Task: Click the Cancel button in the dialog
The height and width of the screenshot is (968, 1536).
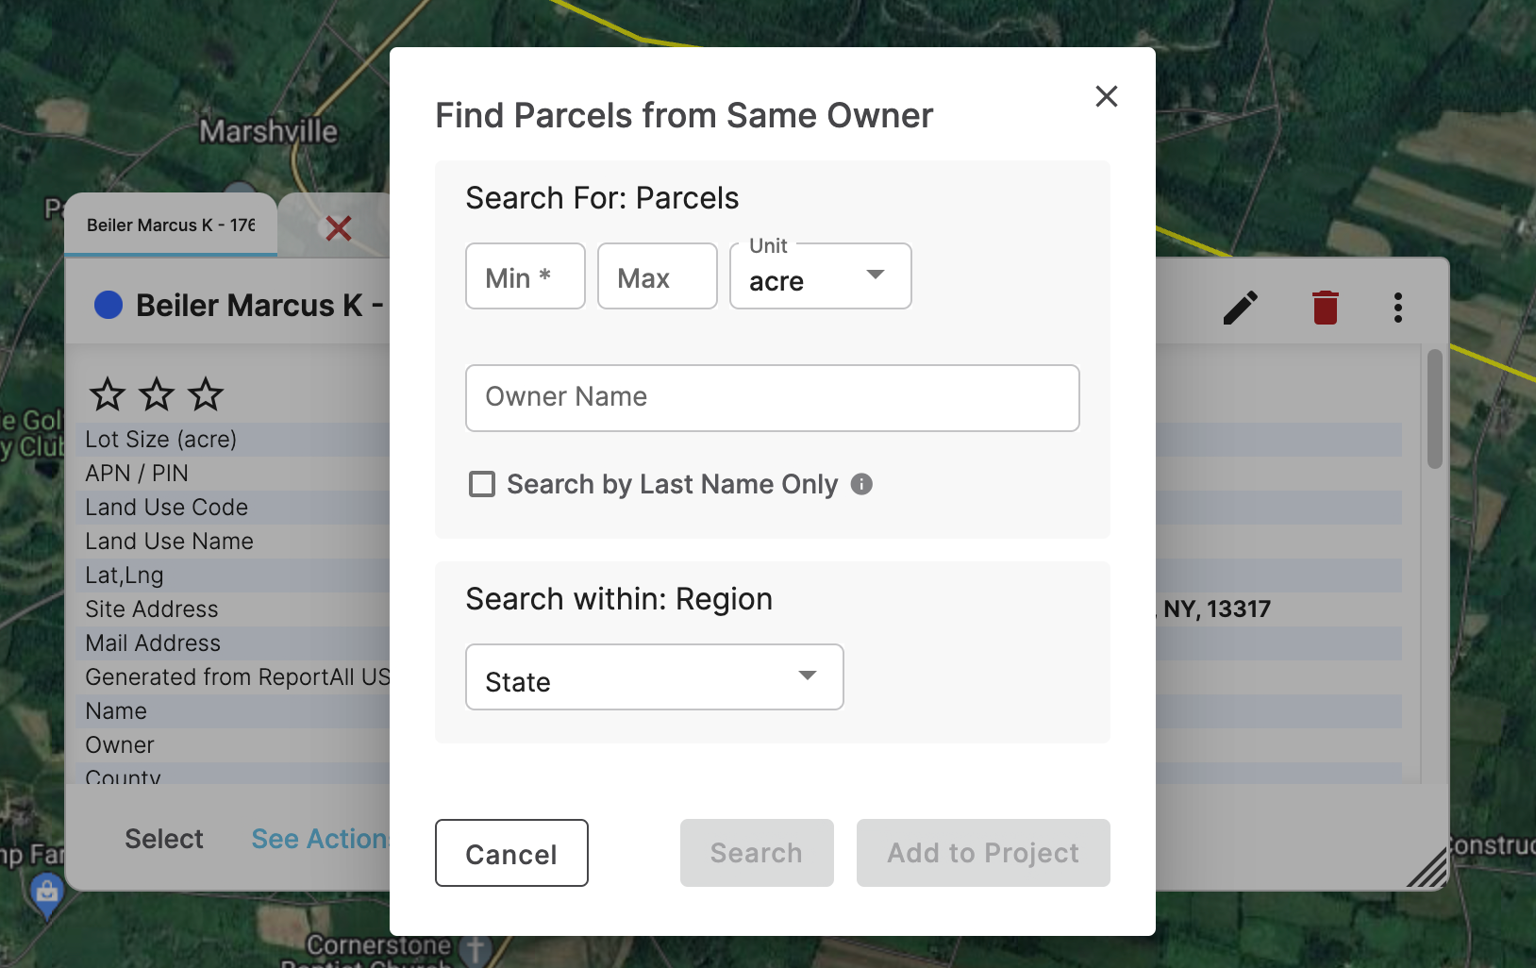Action: 511,853
